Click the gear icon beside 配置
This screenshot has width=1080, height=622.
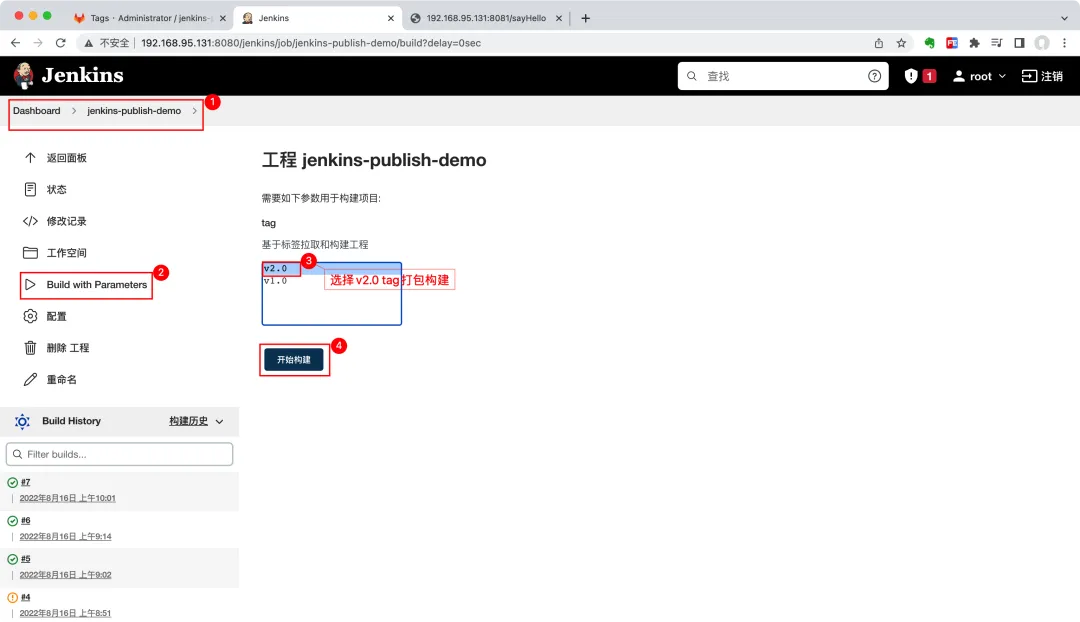pos(30,316)
